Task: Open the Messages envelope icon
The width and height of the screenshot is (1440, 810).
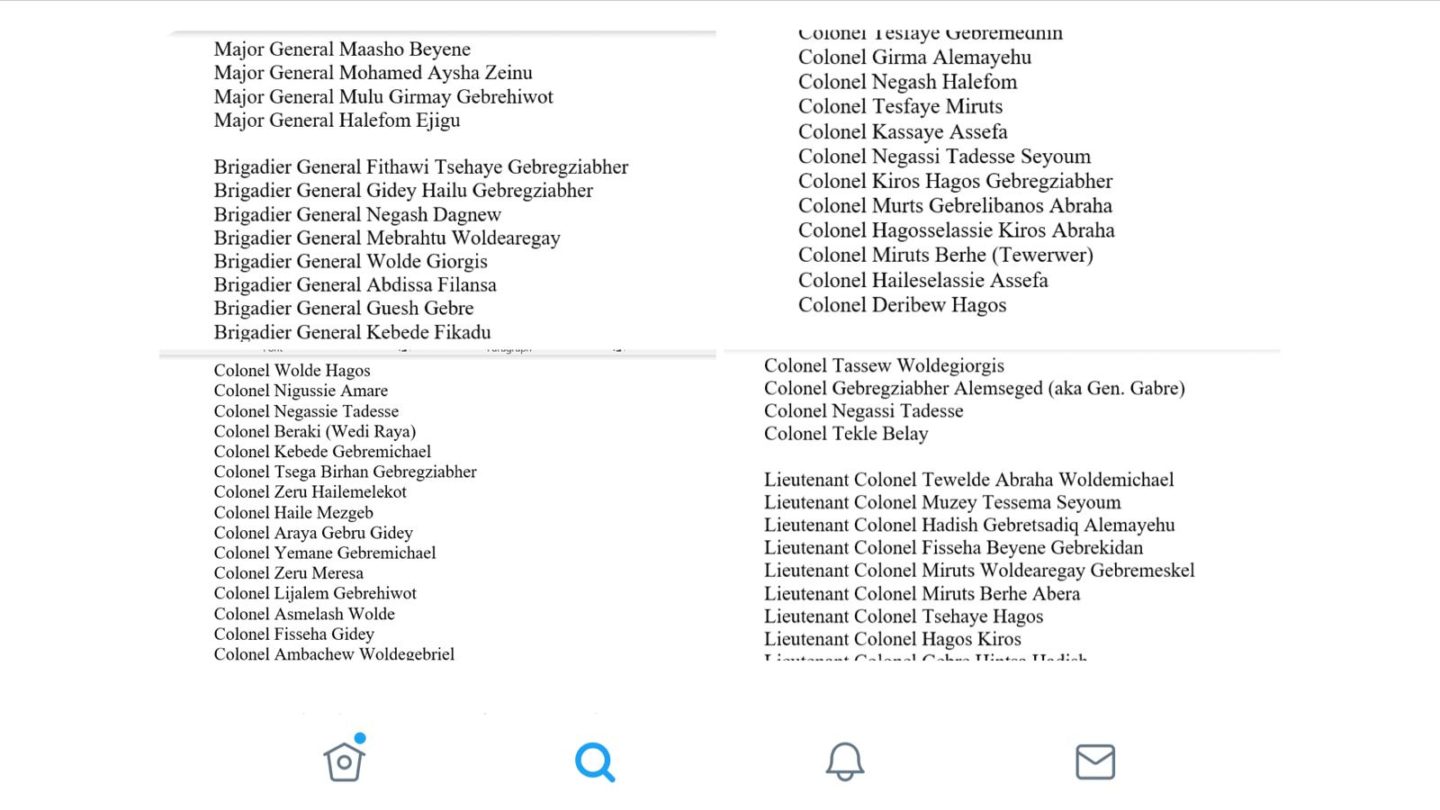Action: pos(1095,762)
